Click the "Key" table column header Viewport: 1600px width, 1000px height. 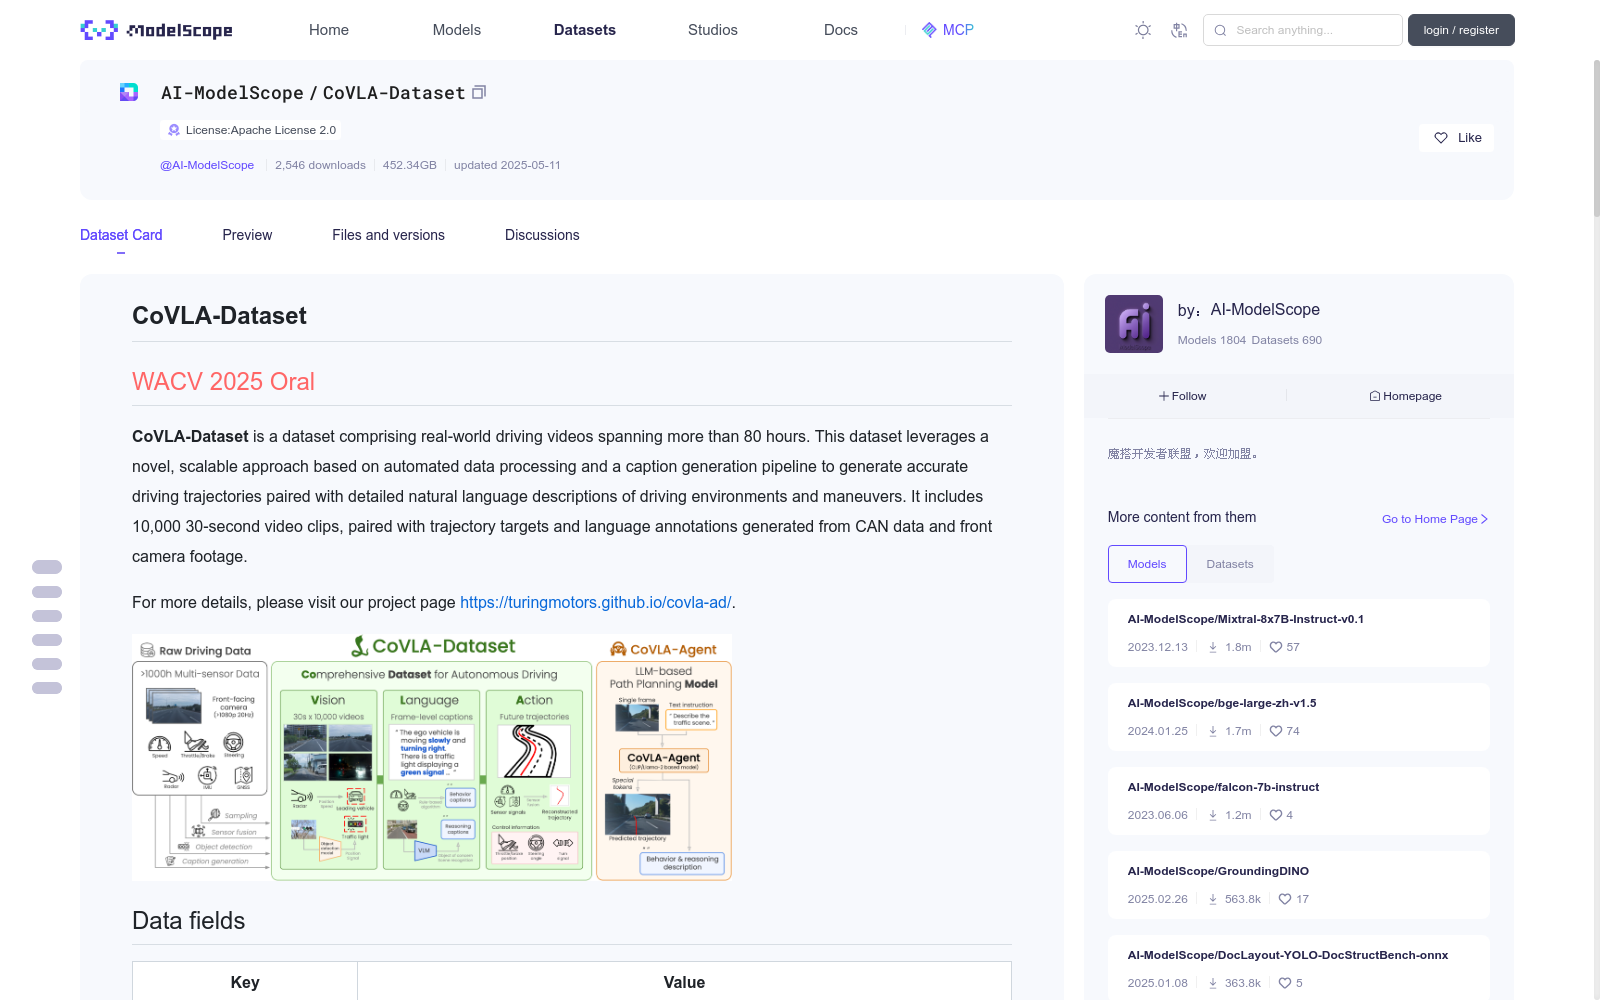(245, 982)
